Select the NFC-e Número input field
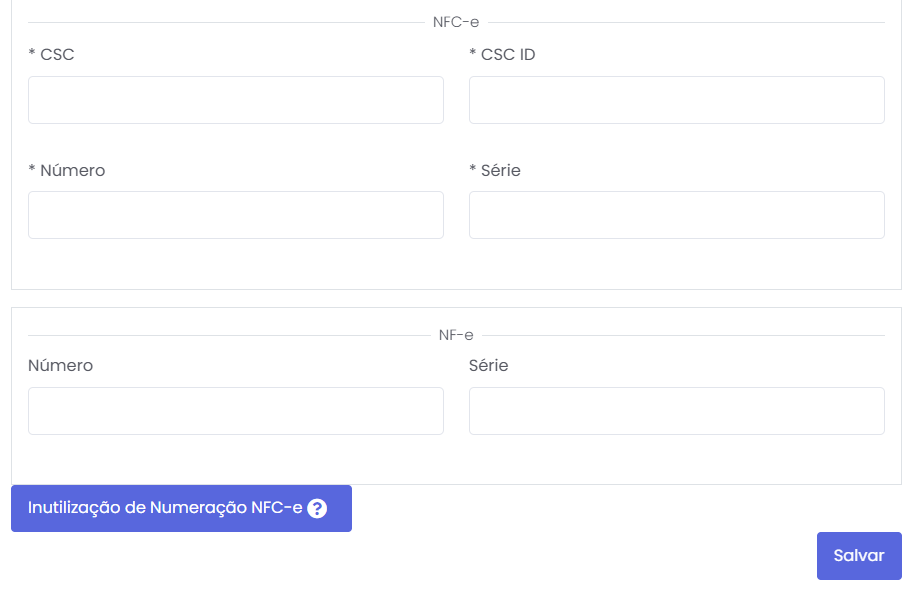The height and width of the screenshot is (609, 914). [x=236, y=215]
